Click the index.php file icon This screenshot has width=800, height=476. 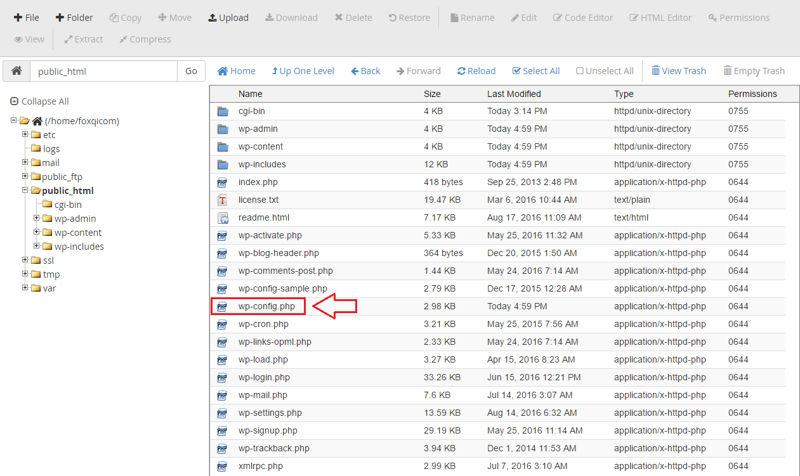[x=222, y=182]
